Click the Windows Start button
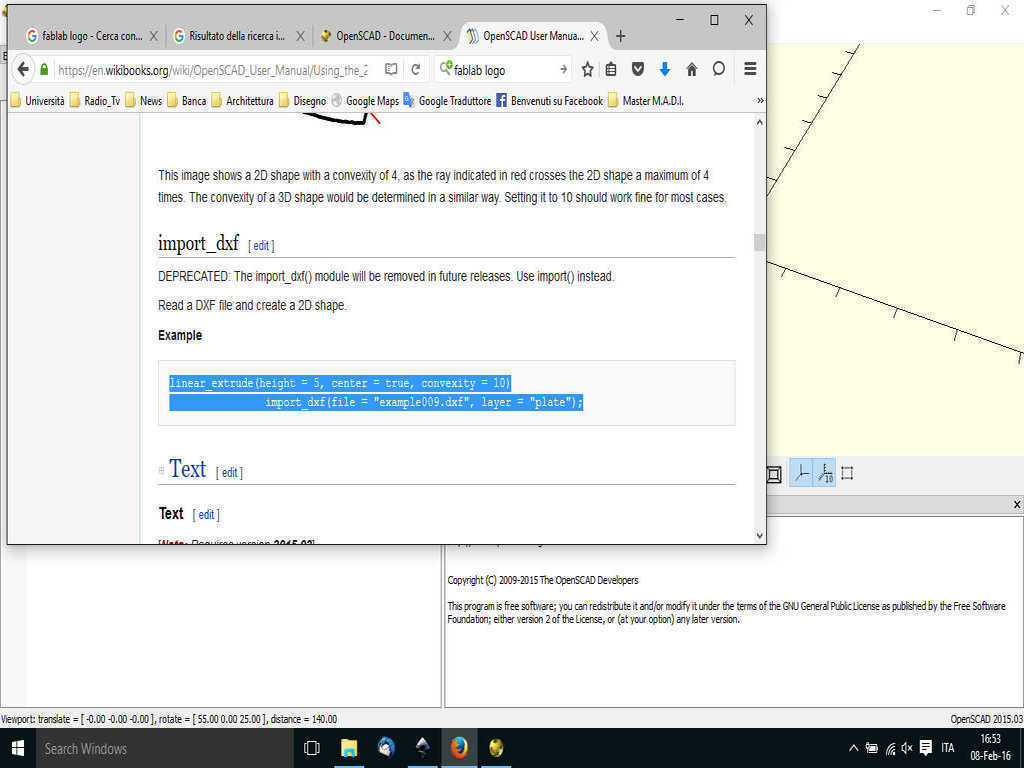The height and width of the screenshot is (768, 1024). [x=18, y=748]
